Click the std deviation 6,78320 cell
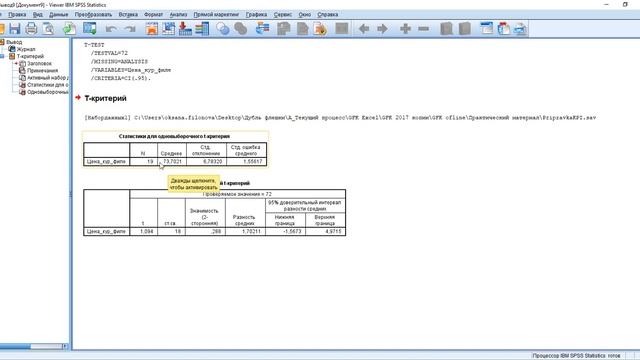The width and height of the screenshot is (640, 360). pos(206,162)
